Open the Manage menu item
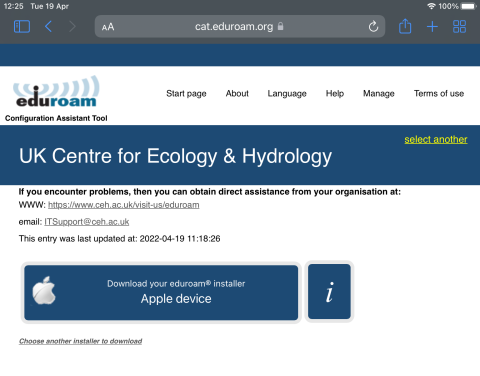480x376 pixels. click(379, 93)
